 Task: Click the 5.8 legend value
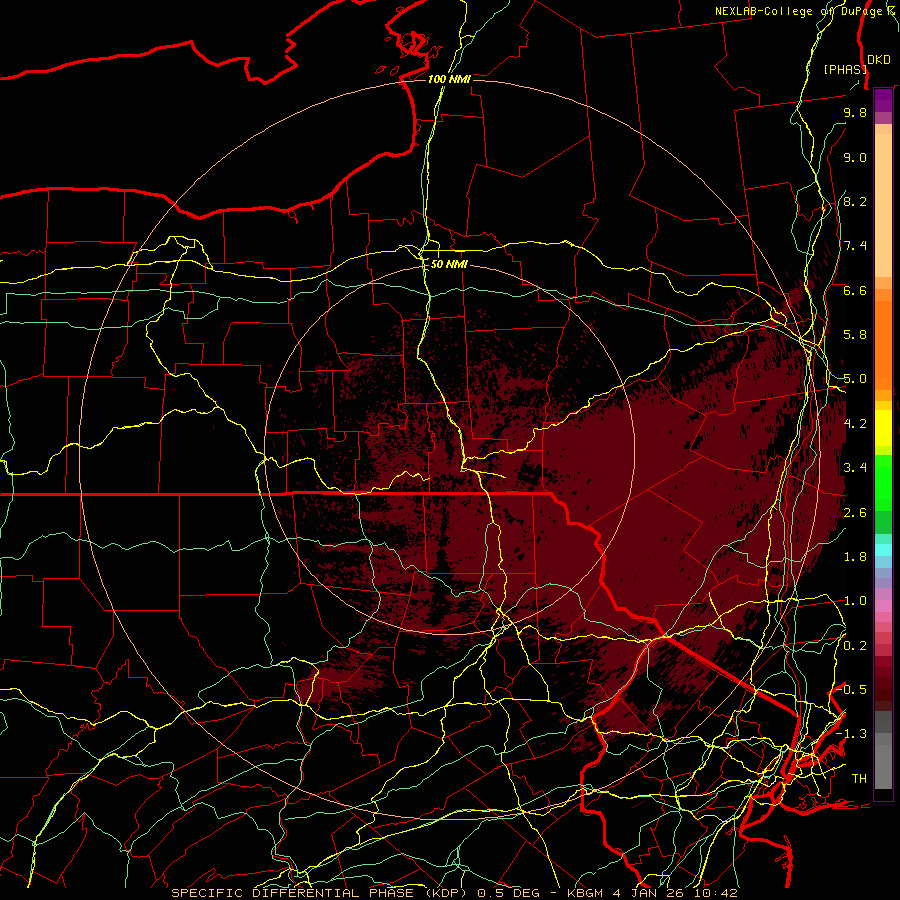click(855, 335)
